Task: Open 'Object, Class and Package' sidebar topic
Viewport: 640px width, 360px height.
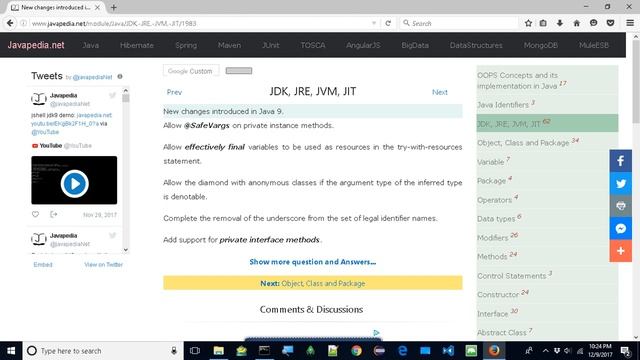Action: [547, 142]
